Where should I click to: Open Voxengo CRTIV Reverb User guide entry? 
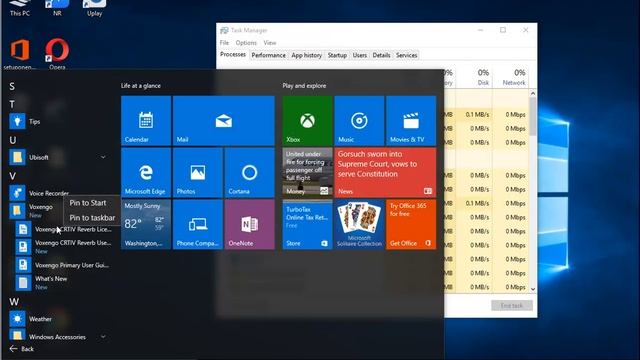pos(63,247)
